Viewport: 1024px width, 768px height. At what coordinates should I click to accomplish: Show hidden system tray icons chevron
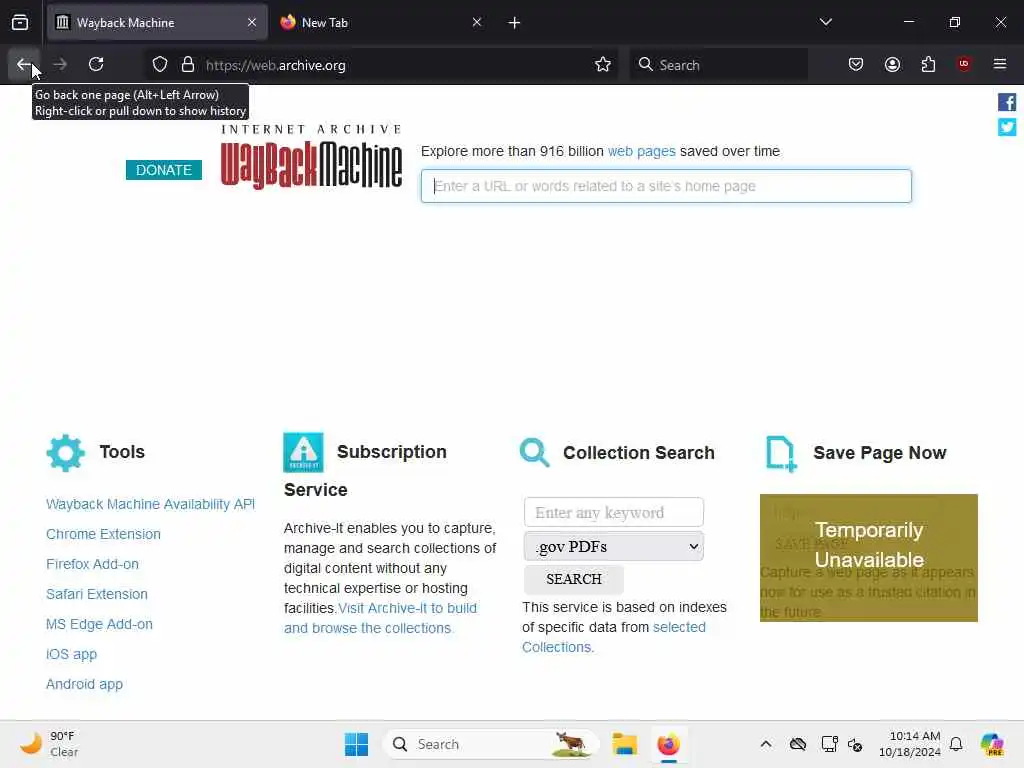pos(765,744)
